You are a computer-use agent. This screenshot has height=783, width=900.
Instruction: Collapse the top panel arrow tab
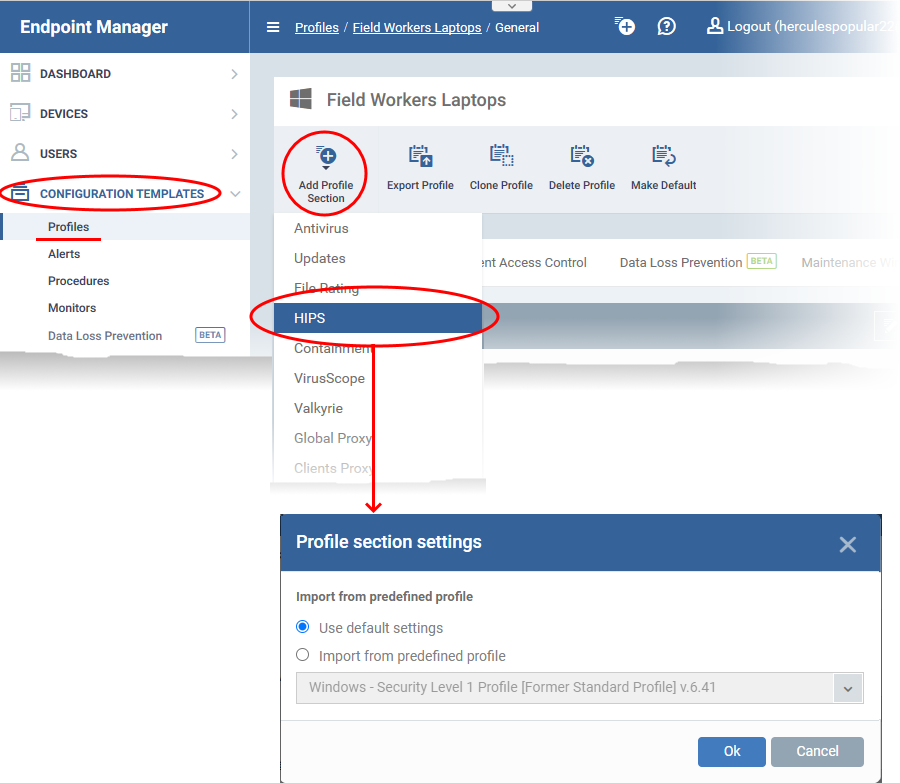tap(512, 6)
